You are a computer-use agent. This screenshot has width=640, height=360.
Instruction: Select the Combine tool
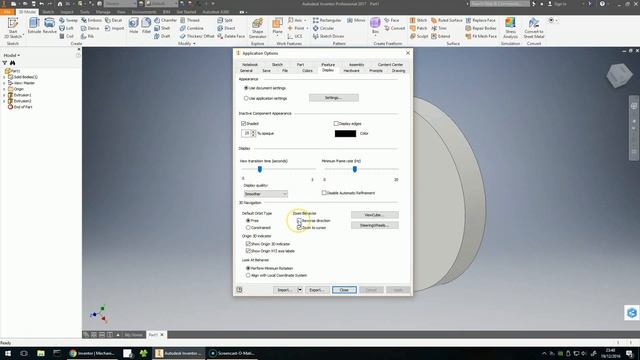pyautogui.click(x=191, y=28)
